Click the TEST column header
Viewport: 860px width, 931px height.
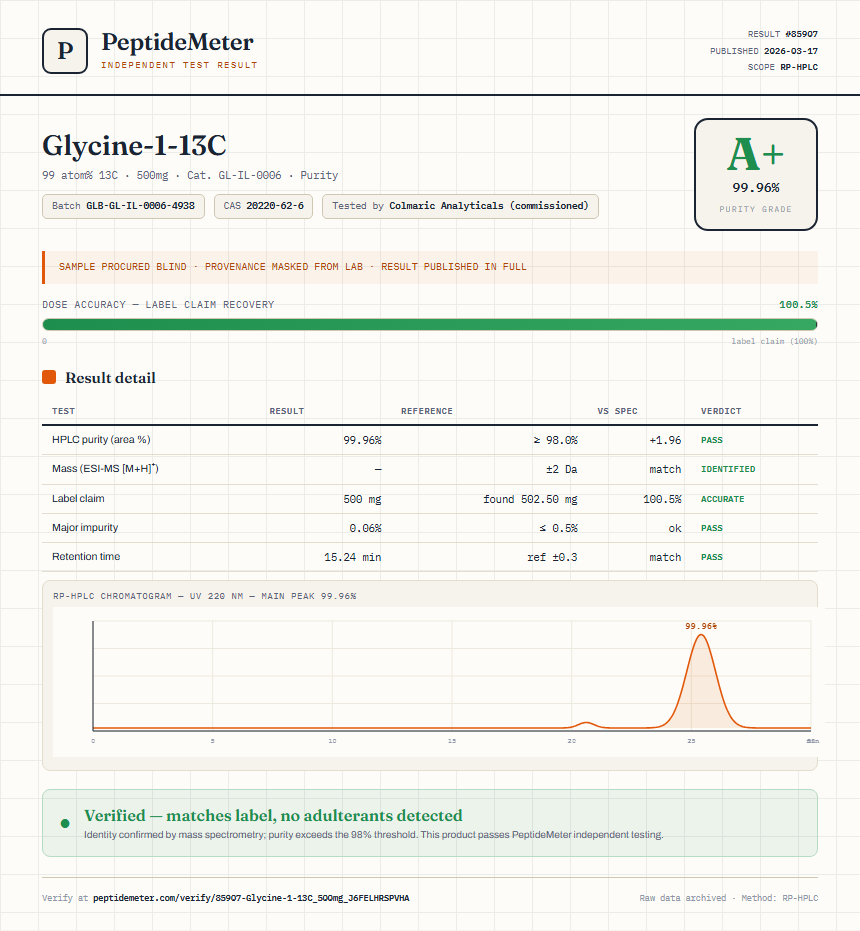pyautogui.click(x=64, y=411)
